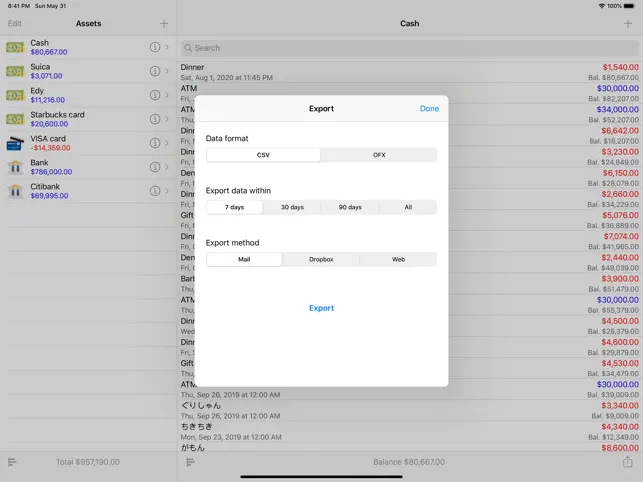Select Dropbox export method

(x=321, y=259)
